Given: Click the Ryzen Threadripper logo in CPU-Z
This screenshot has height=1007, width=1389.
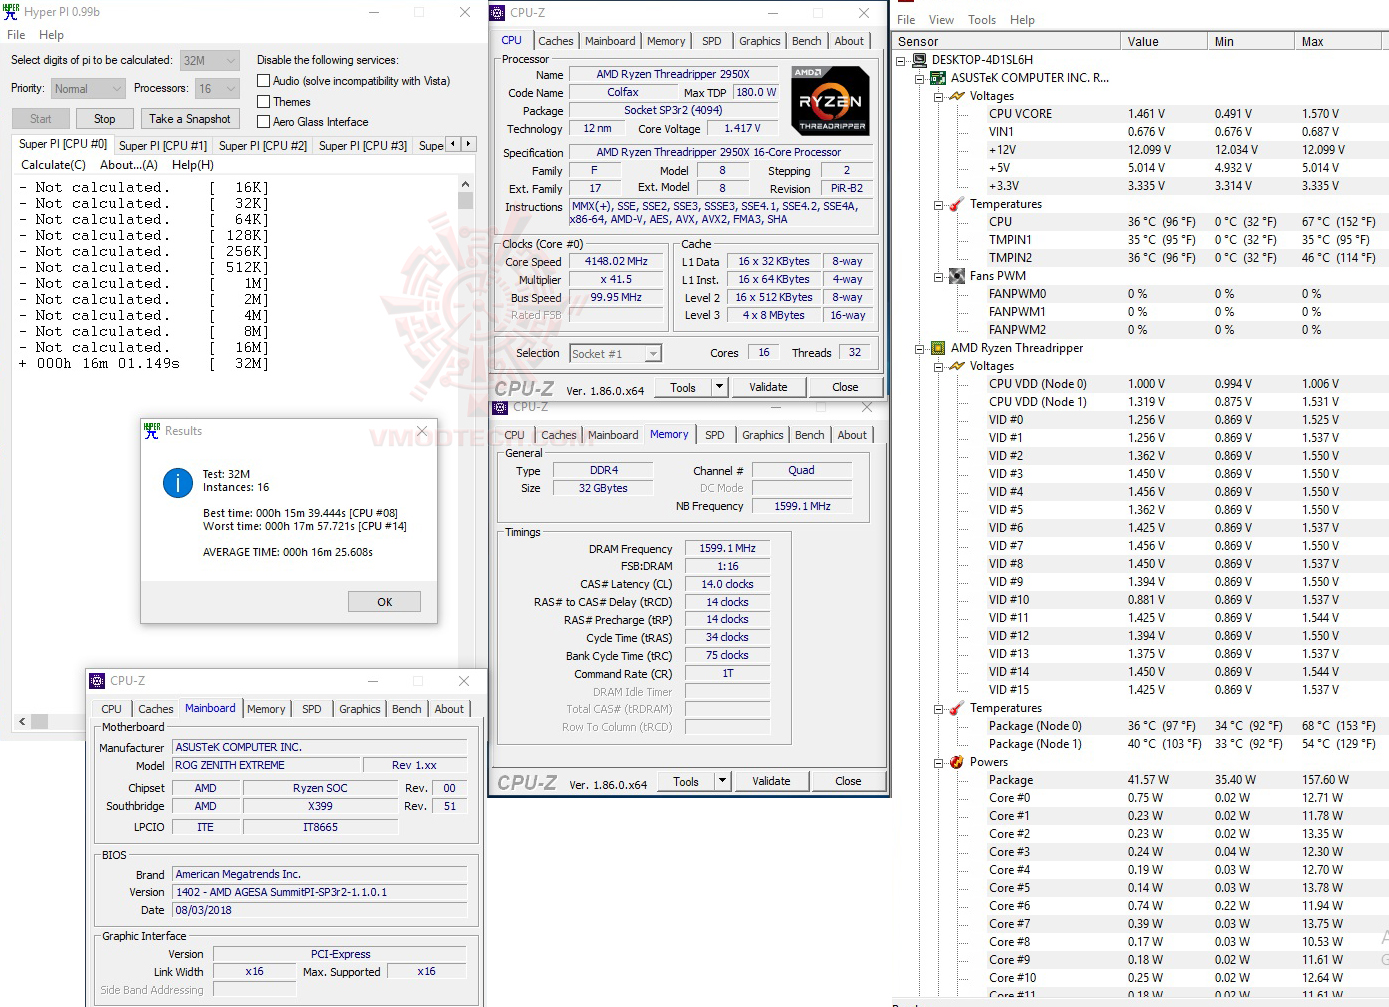Looking at the screenshot, I should 830,100.
